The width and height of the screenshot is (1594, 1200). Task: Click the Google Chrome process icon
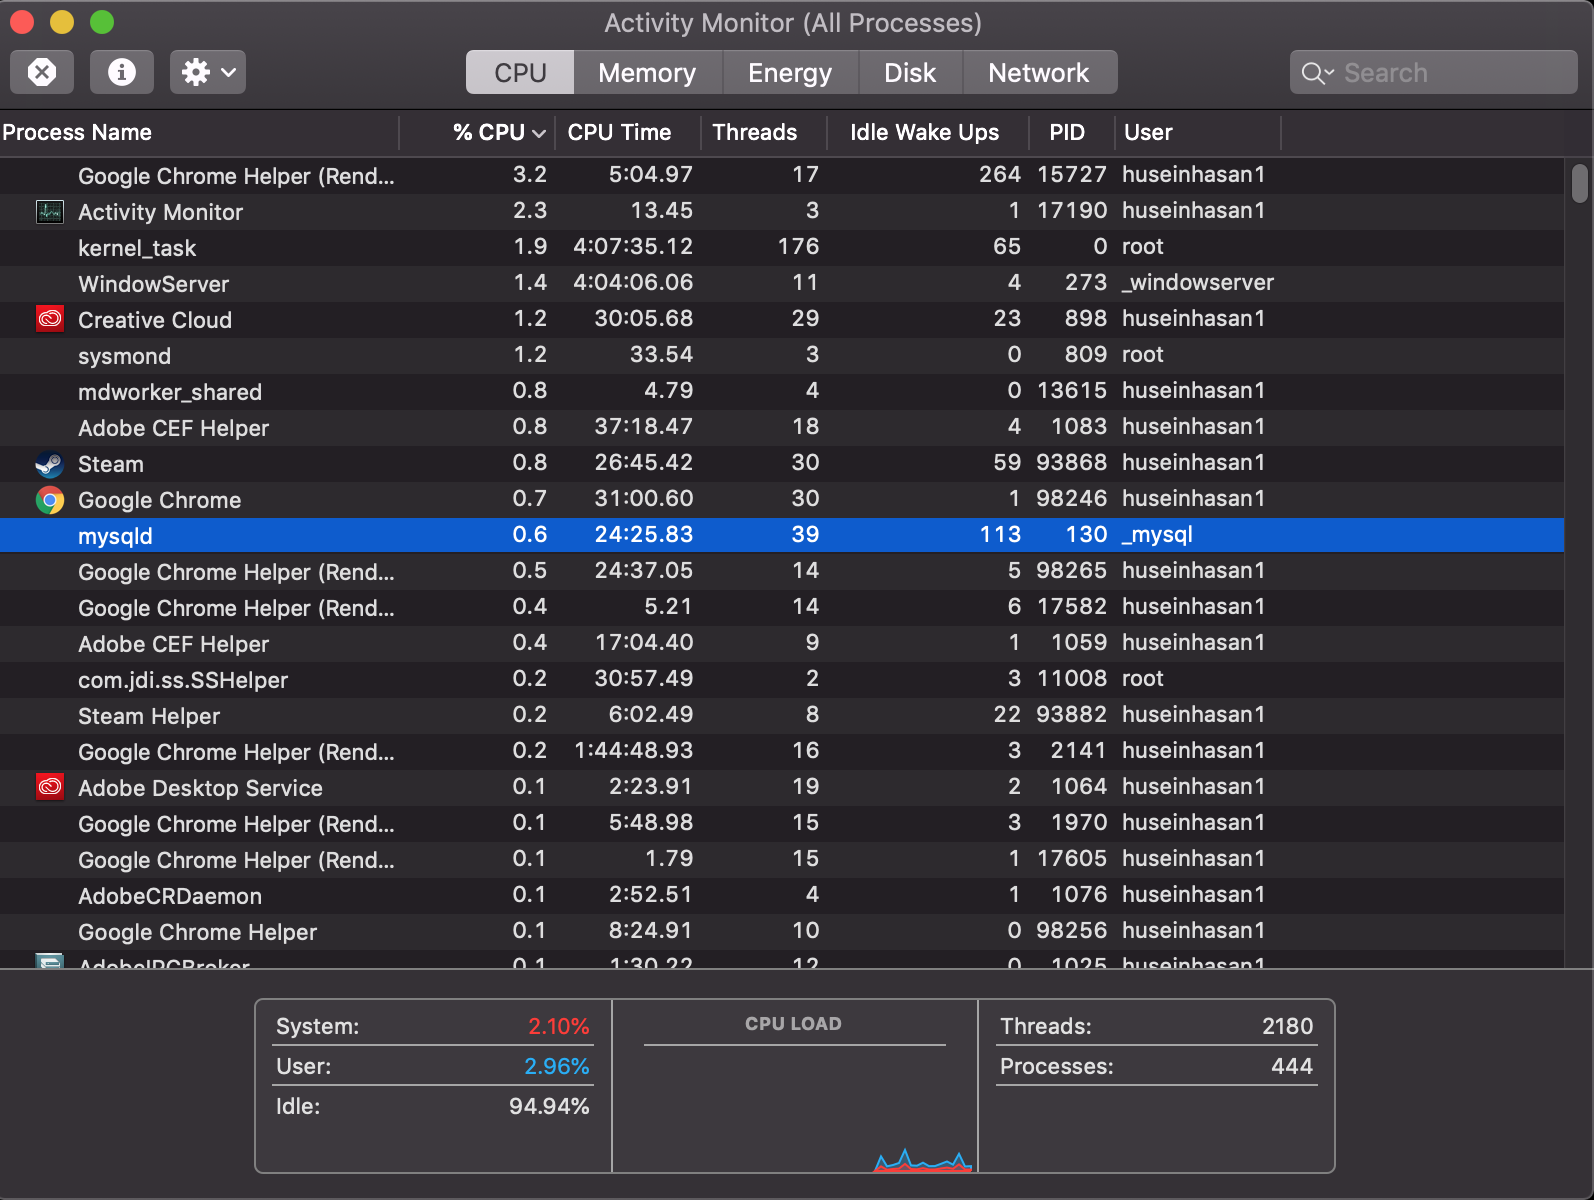click(50, 500)
